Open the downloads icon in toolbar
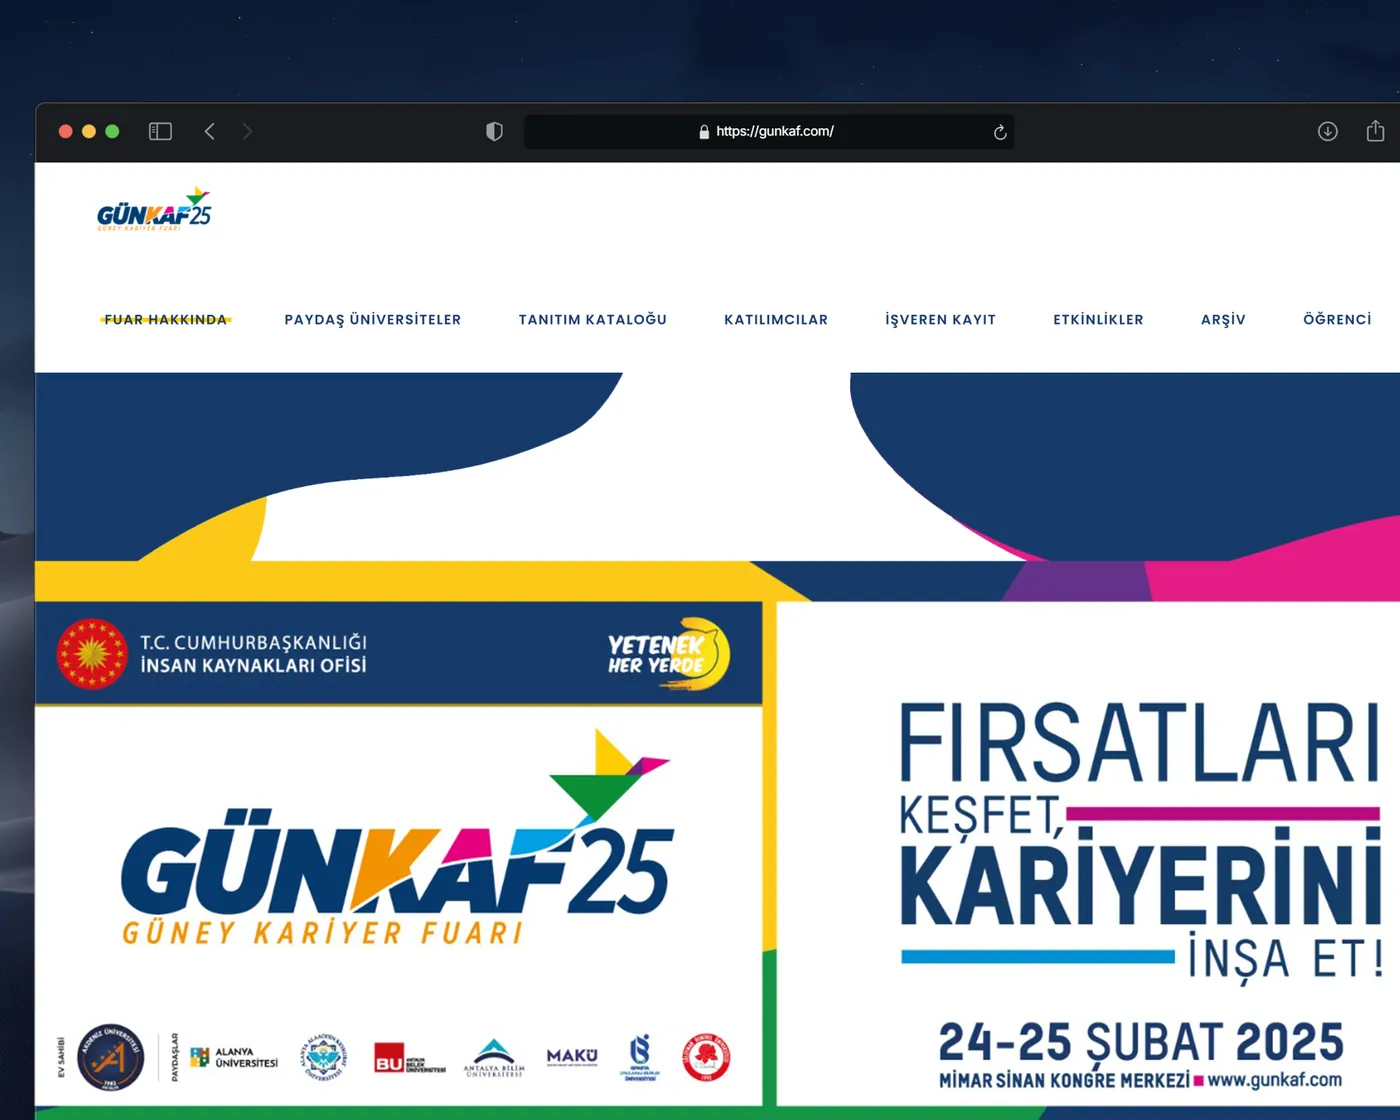Image resolution: width=1400 pixels, height=1120 pixels. point(1328,131)
